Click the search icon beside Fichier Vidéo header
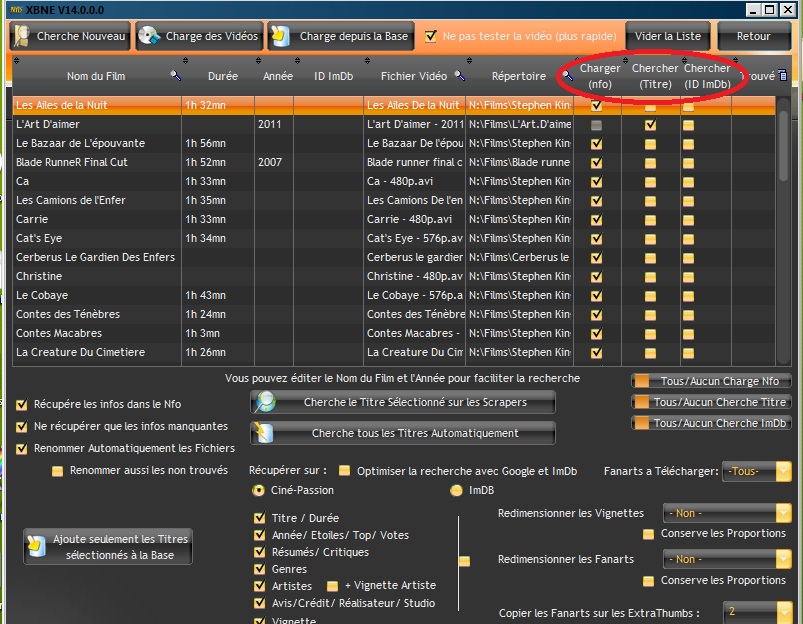 (x=460, y=76)
